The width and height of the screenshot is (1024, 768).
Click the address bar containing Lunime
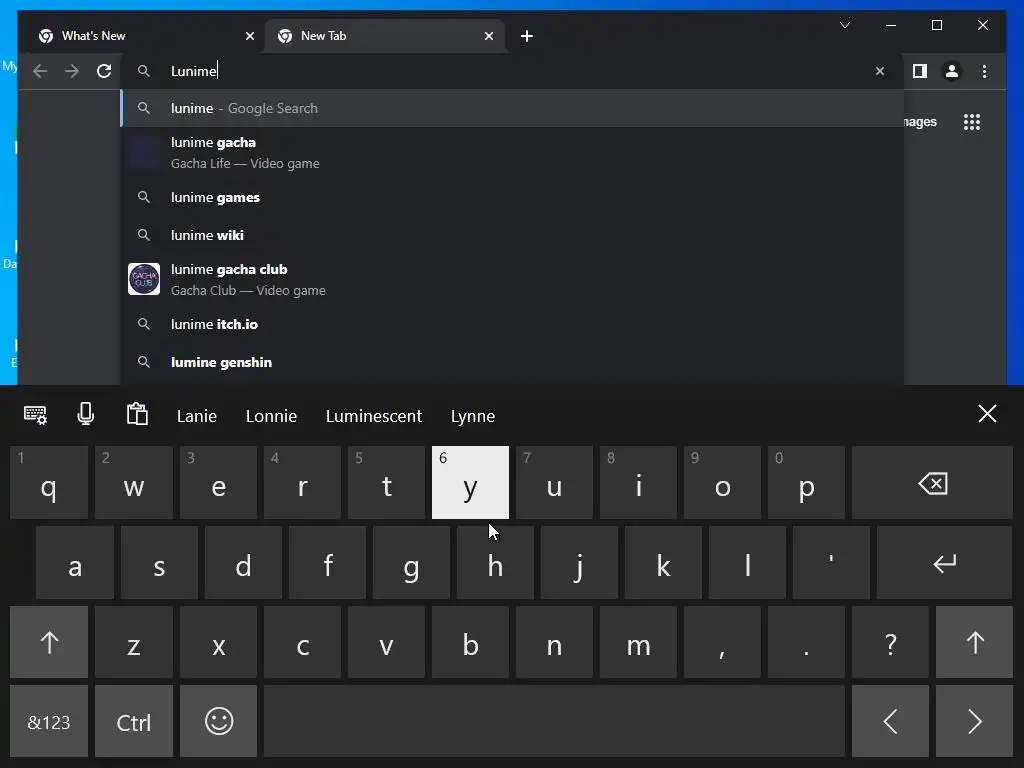513,71
